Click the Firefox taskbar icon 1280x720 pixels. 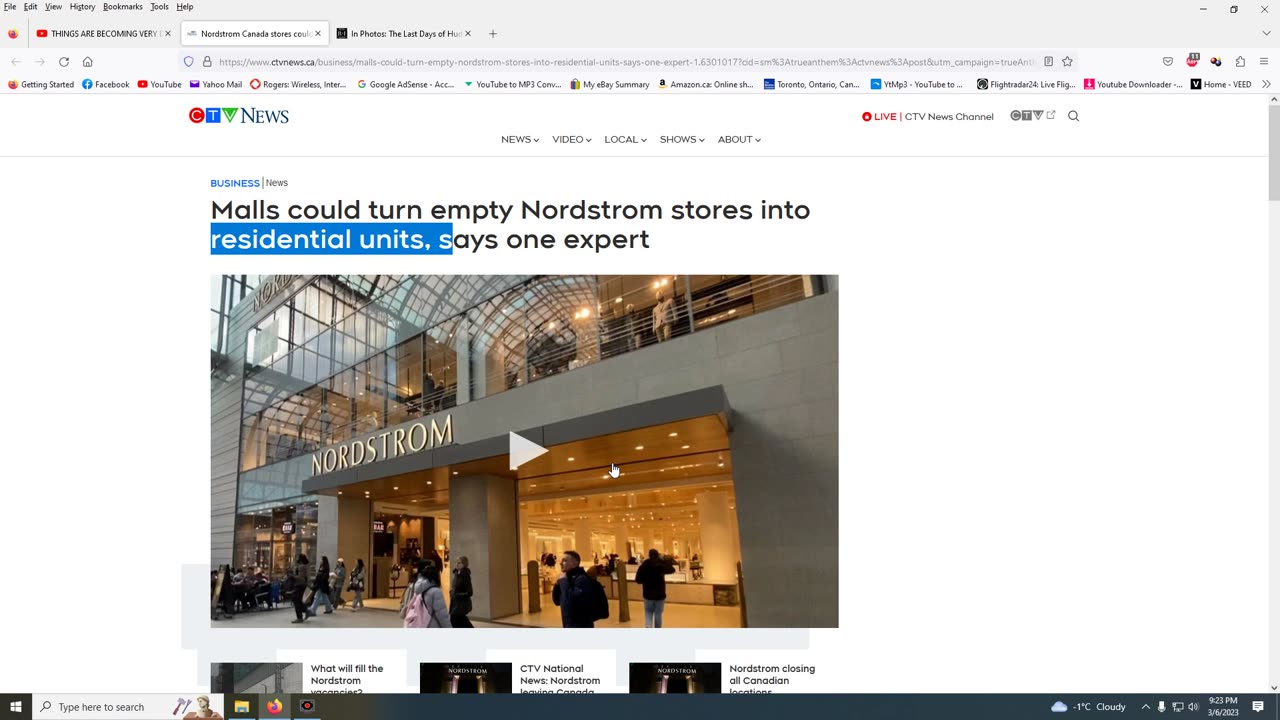tap(274, 707)
